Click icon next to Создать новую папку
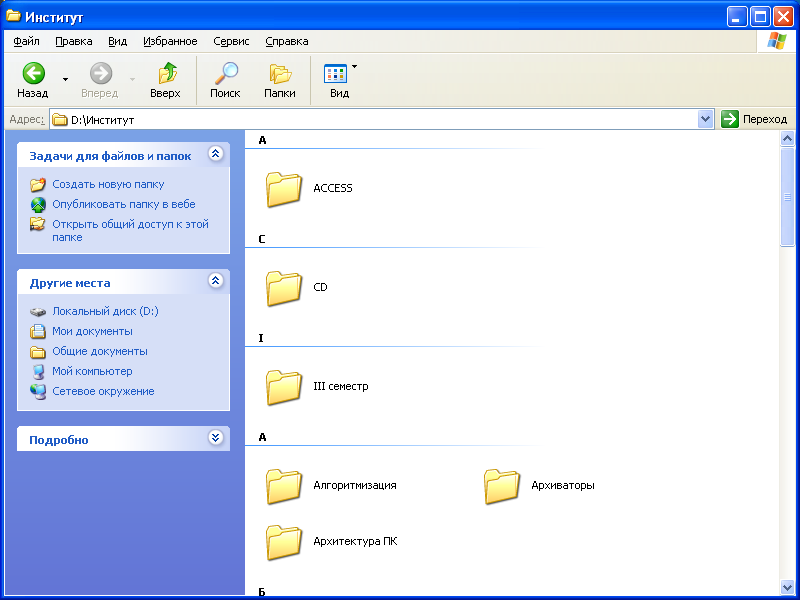The height and width of the screenshot is (600, 800). [x=38, y=184]
